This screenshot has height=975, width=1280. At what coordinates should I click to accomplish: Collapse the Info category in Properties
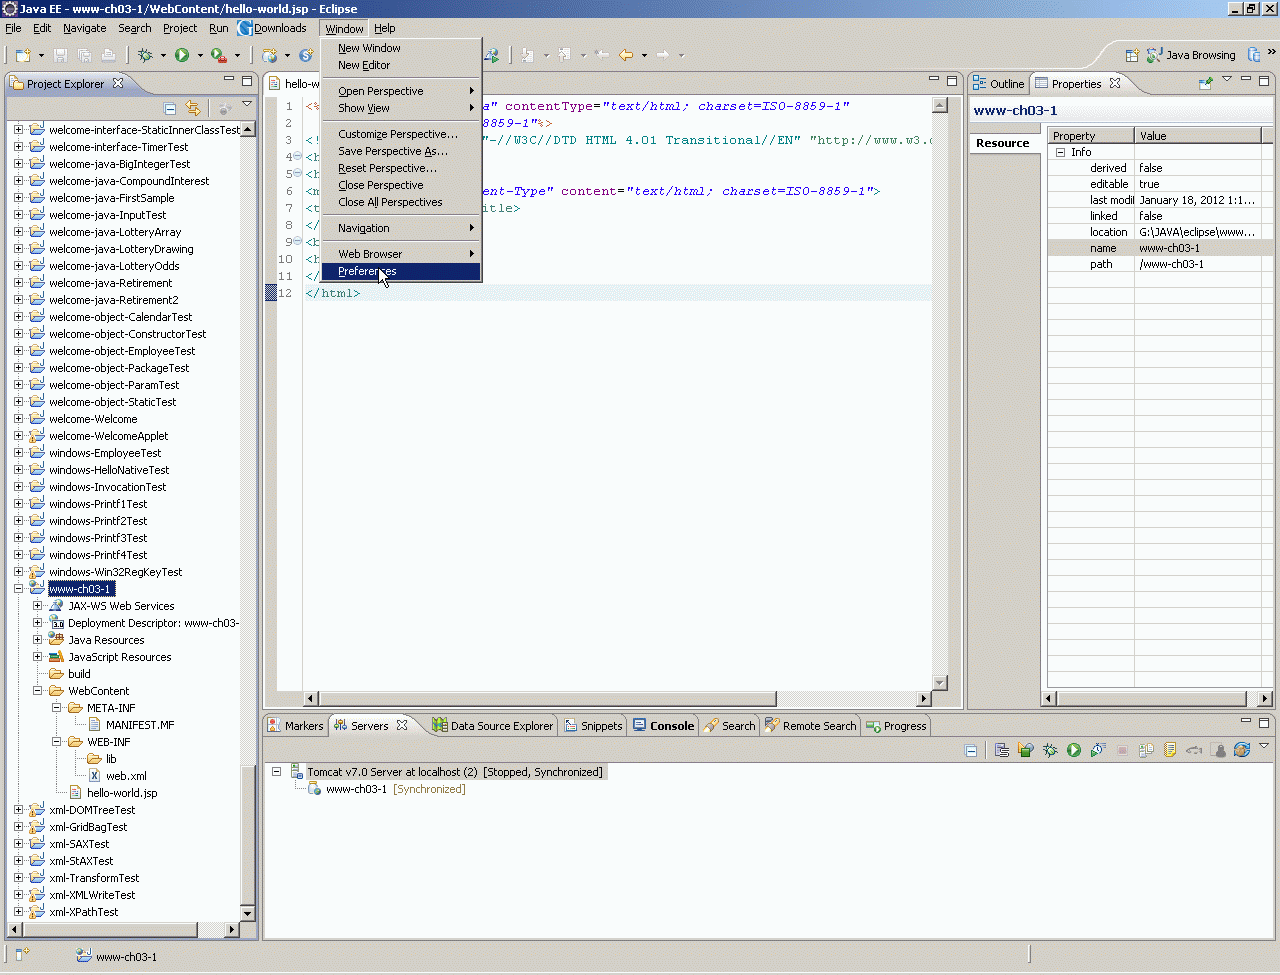click(1060, 152)
